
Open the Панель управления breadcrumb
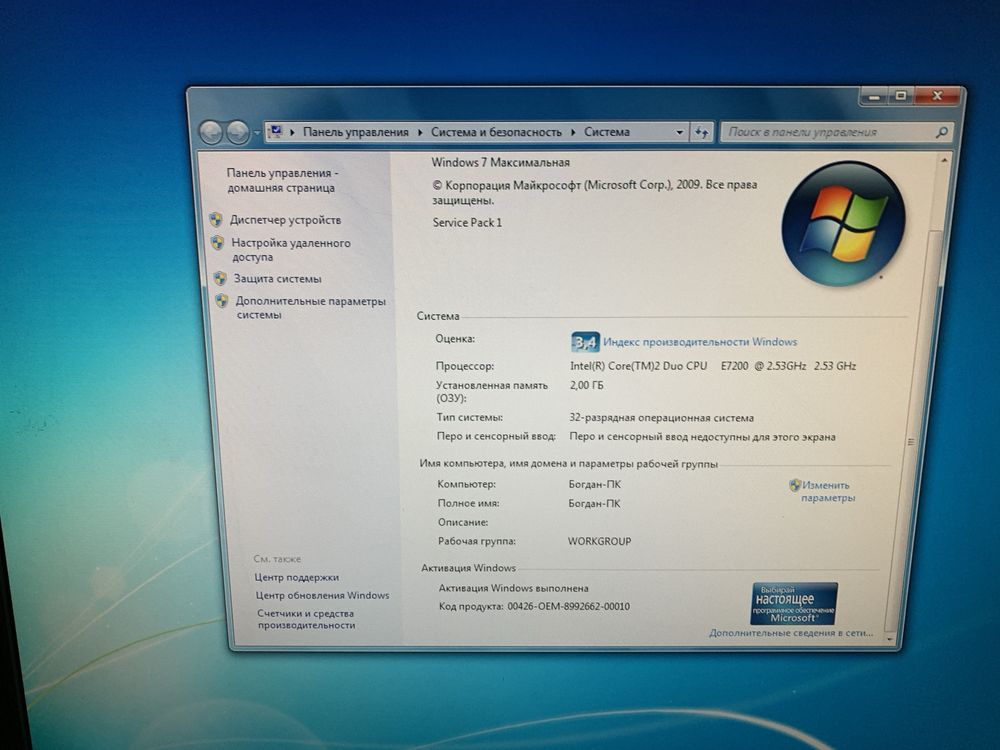click(x=355, y=132)
